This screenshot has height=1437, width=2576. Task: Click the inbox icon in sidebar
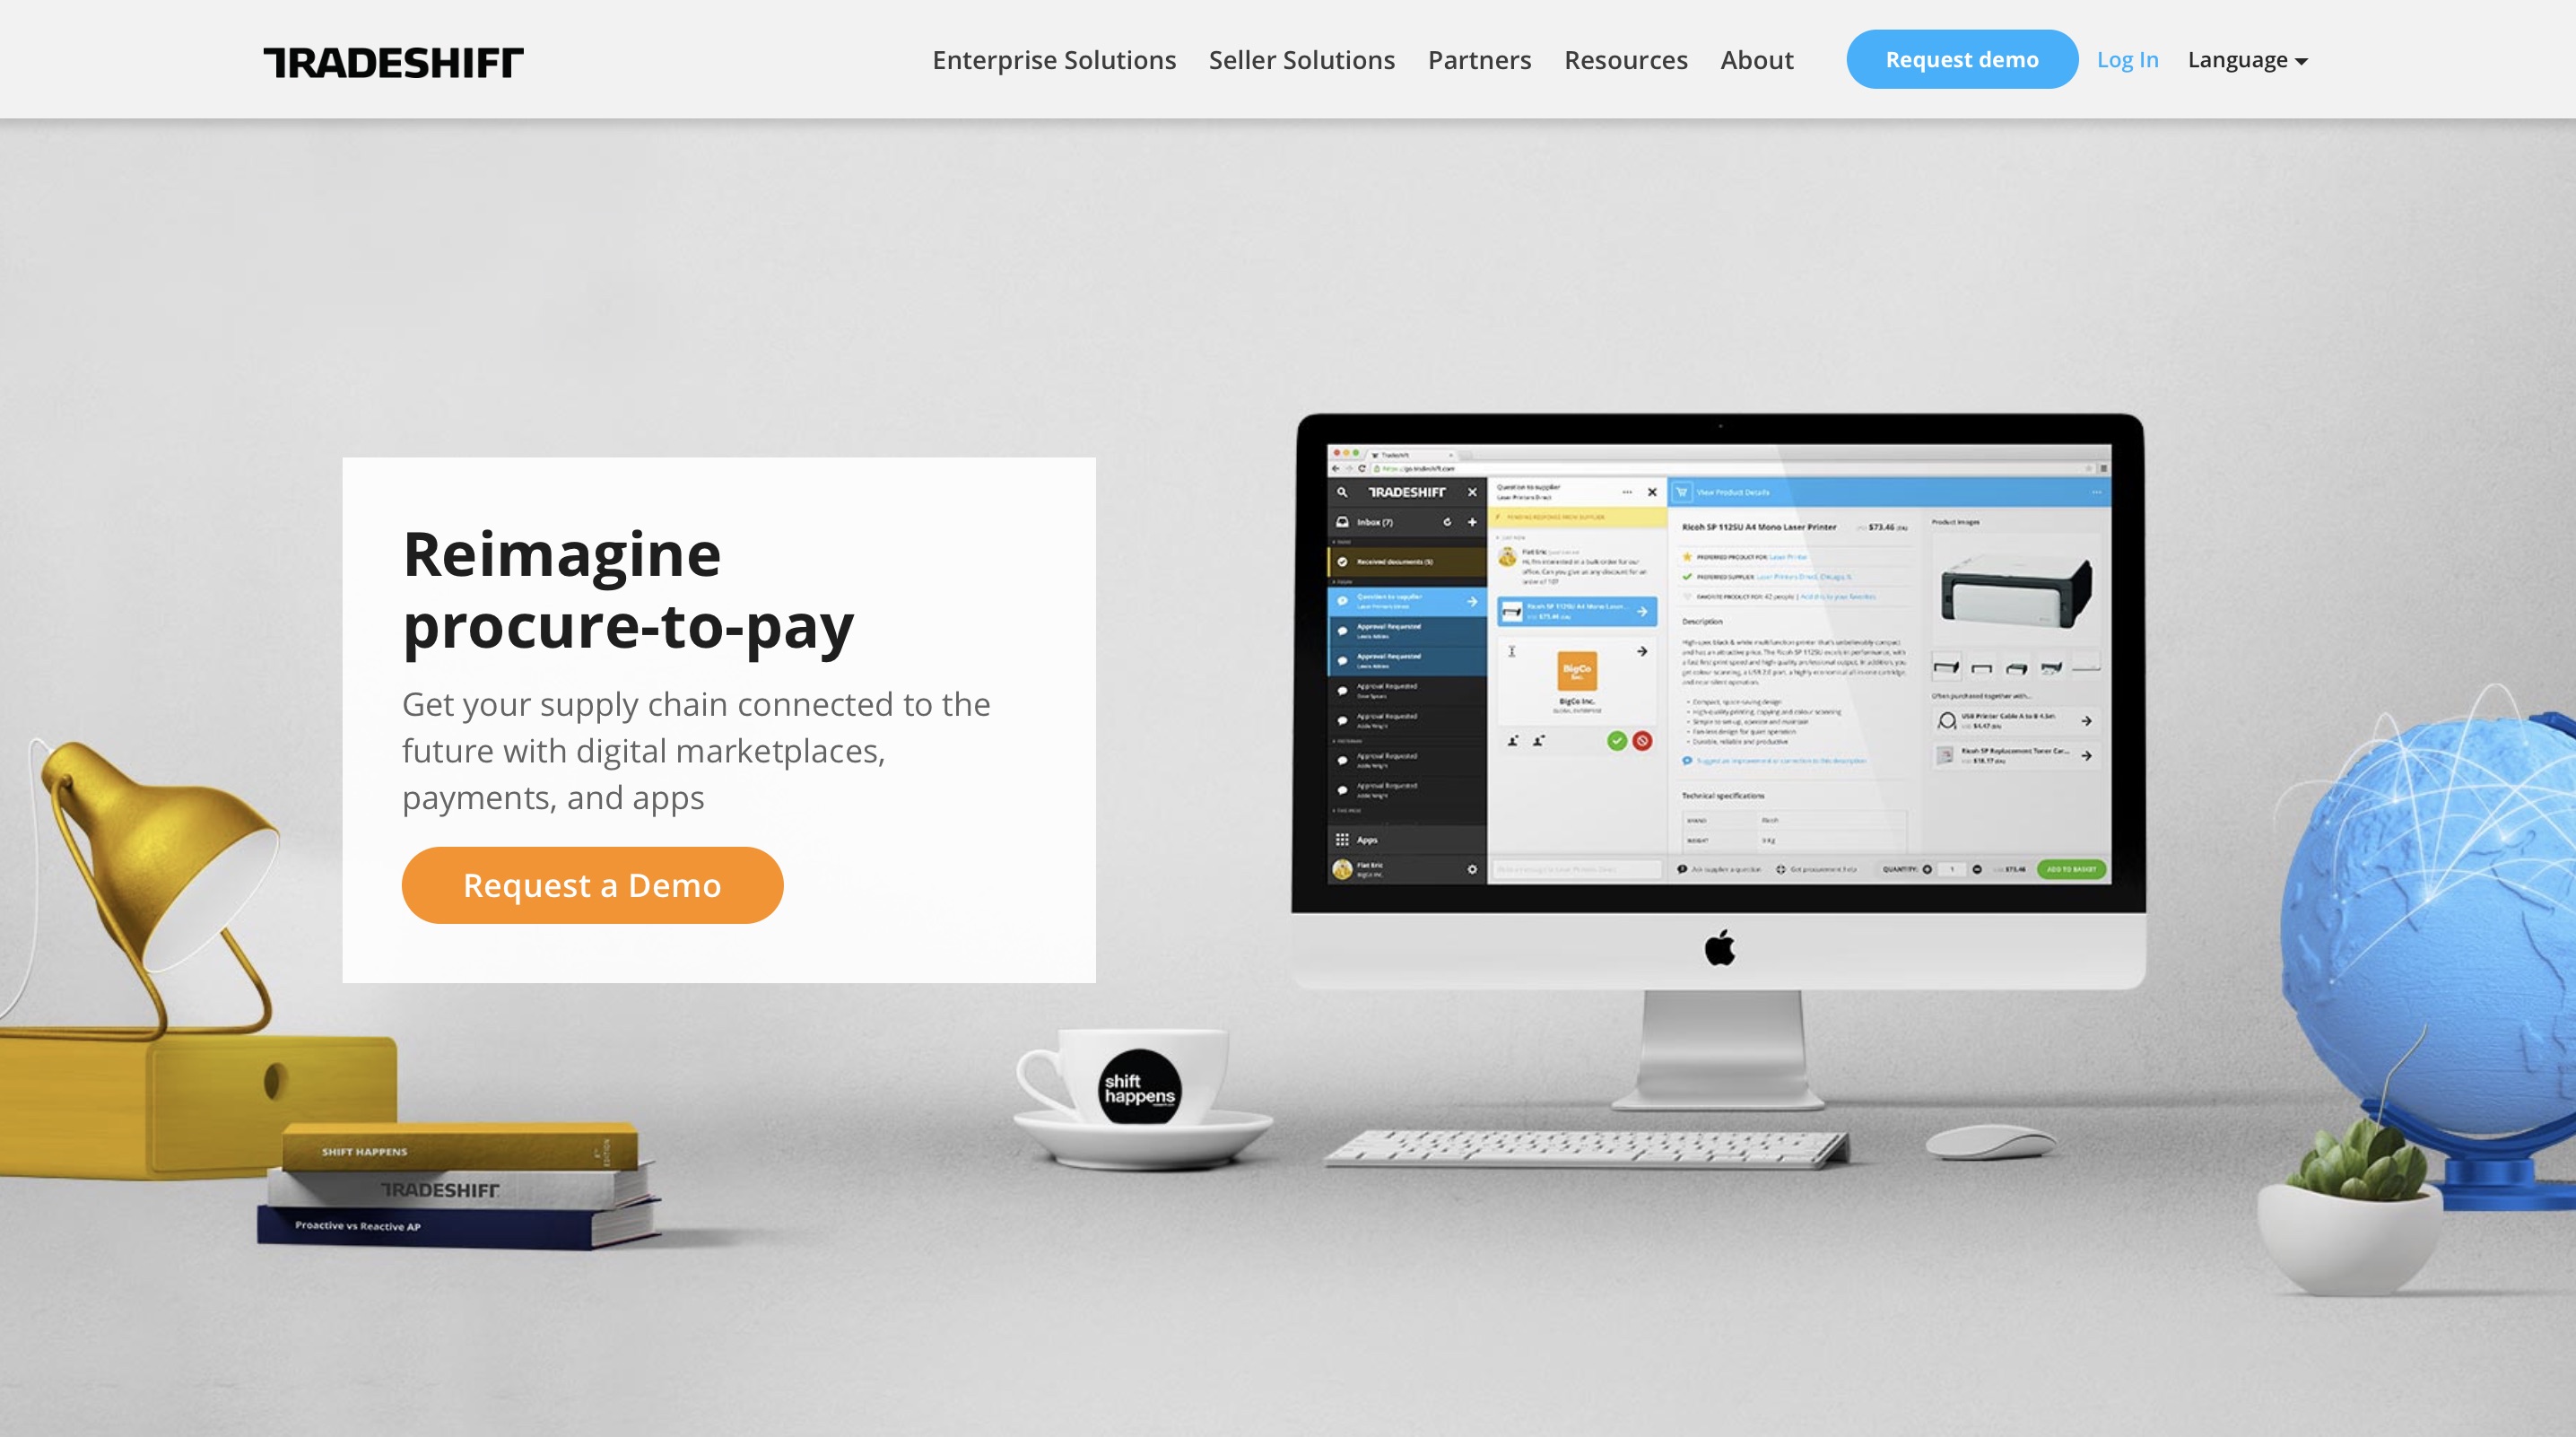(x=1341, y=520)
